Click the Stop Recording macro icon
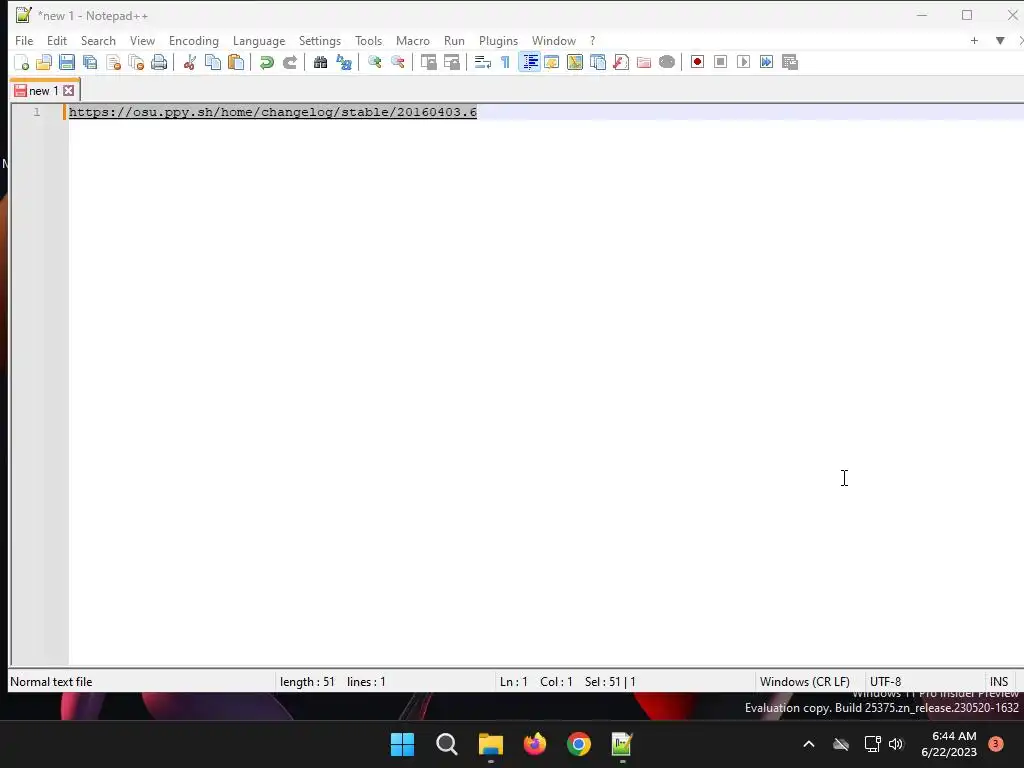This screenshot has width=1024, height=768. click(720, 62)
